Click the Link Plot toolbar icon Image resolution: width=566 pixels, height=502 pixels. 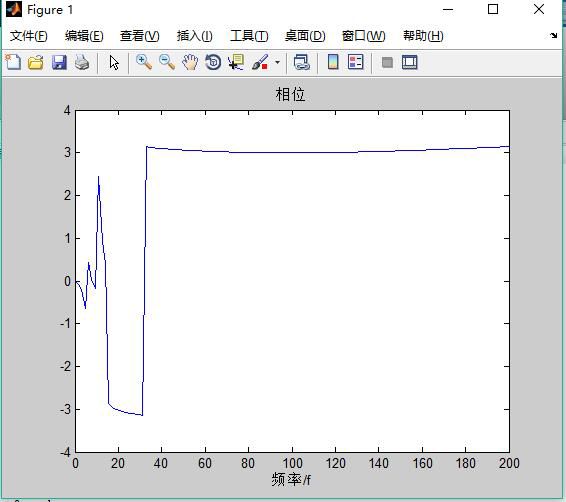click(302, 62)
